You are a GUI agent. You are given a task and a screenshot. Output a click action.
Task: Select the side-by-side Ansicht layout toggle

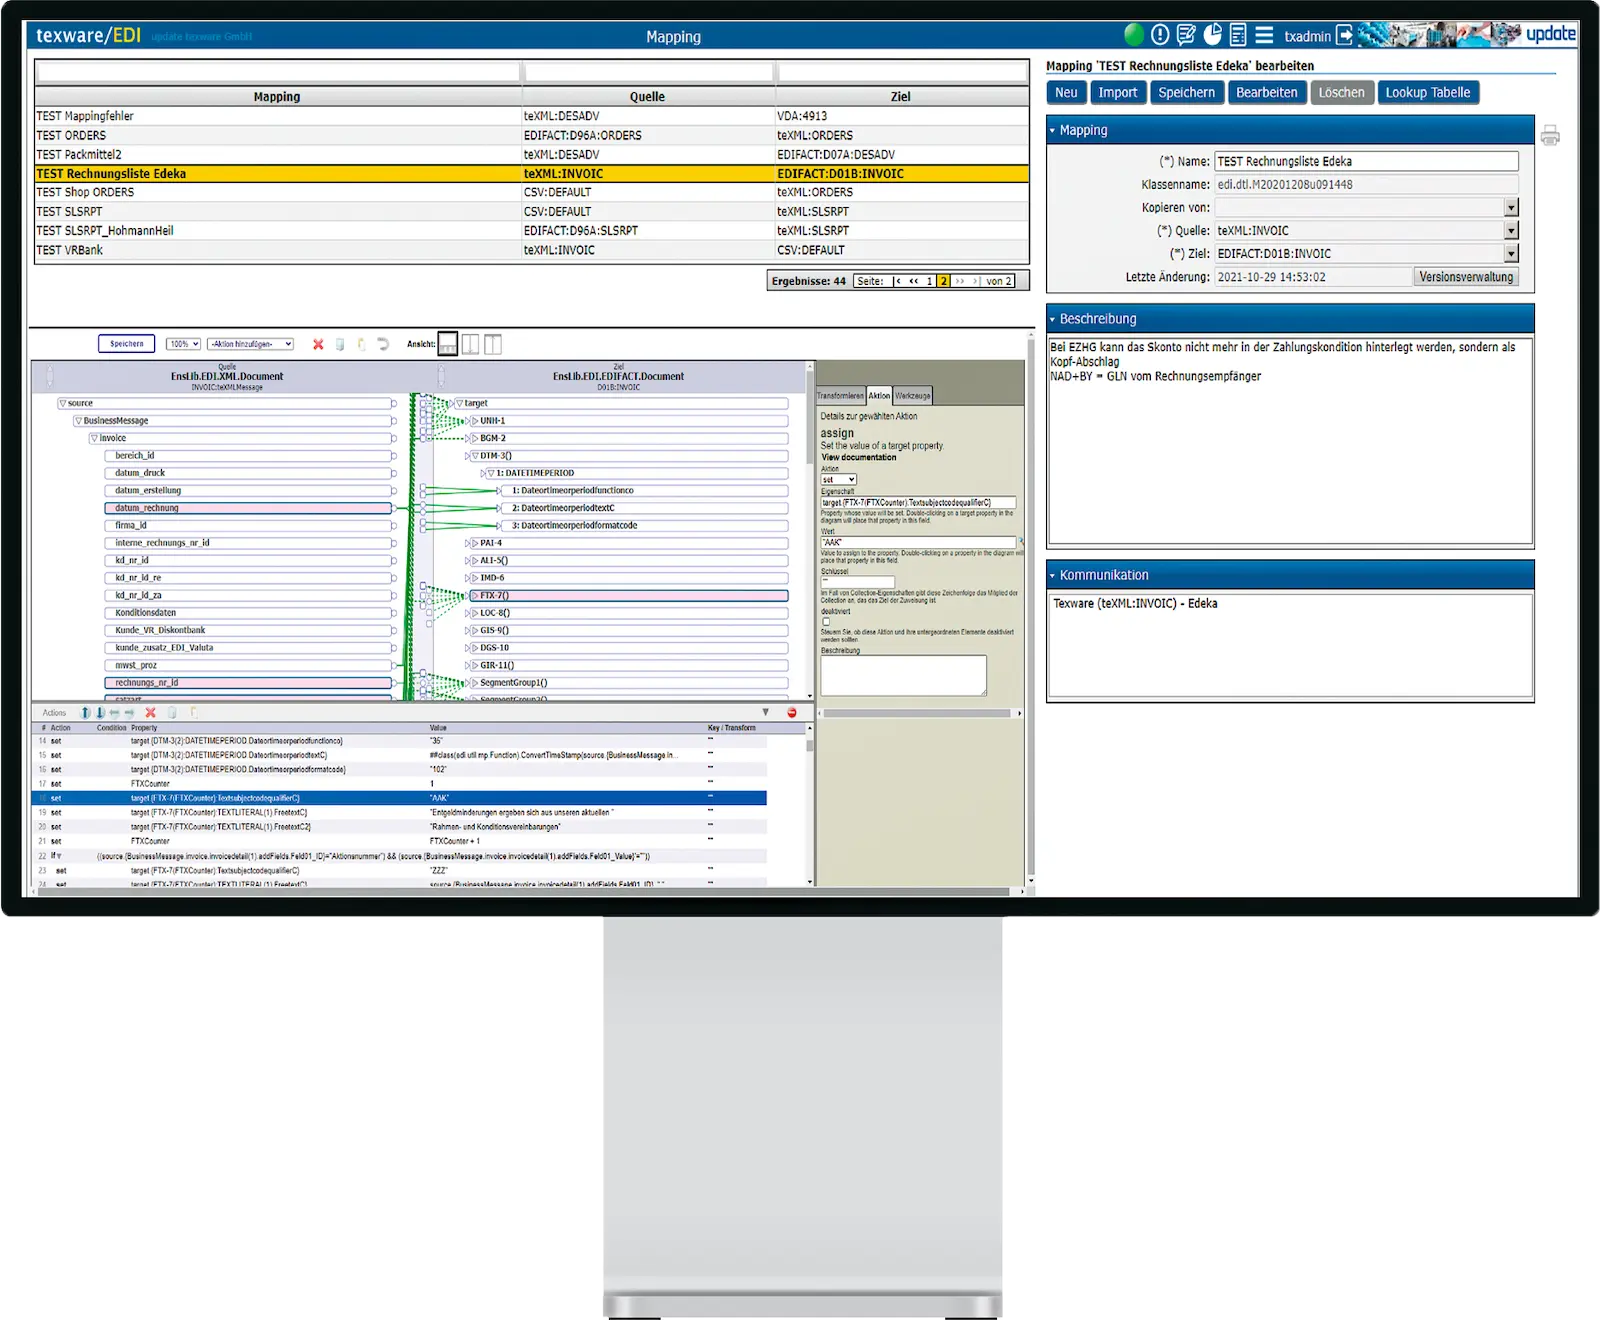click(470, 344)
